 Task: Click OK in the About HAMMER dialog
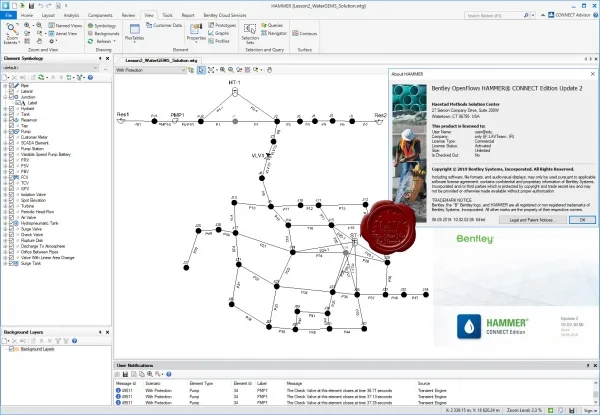coord(582,220)
